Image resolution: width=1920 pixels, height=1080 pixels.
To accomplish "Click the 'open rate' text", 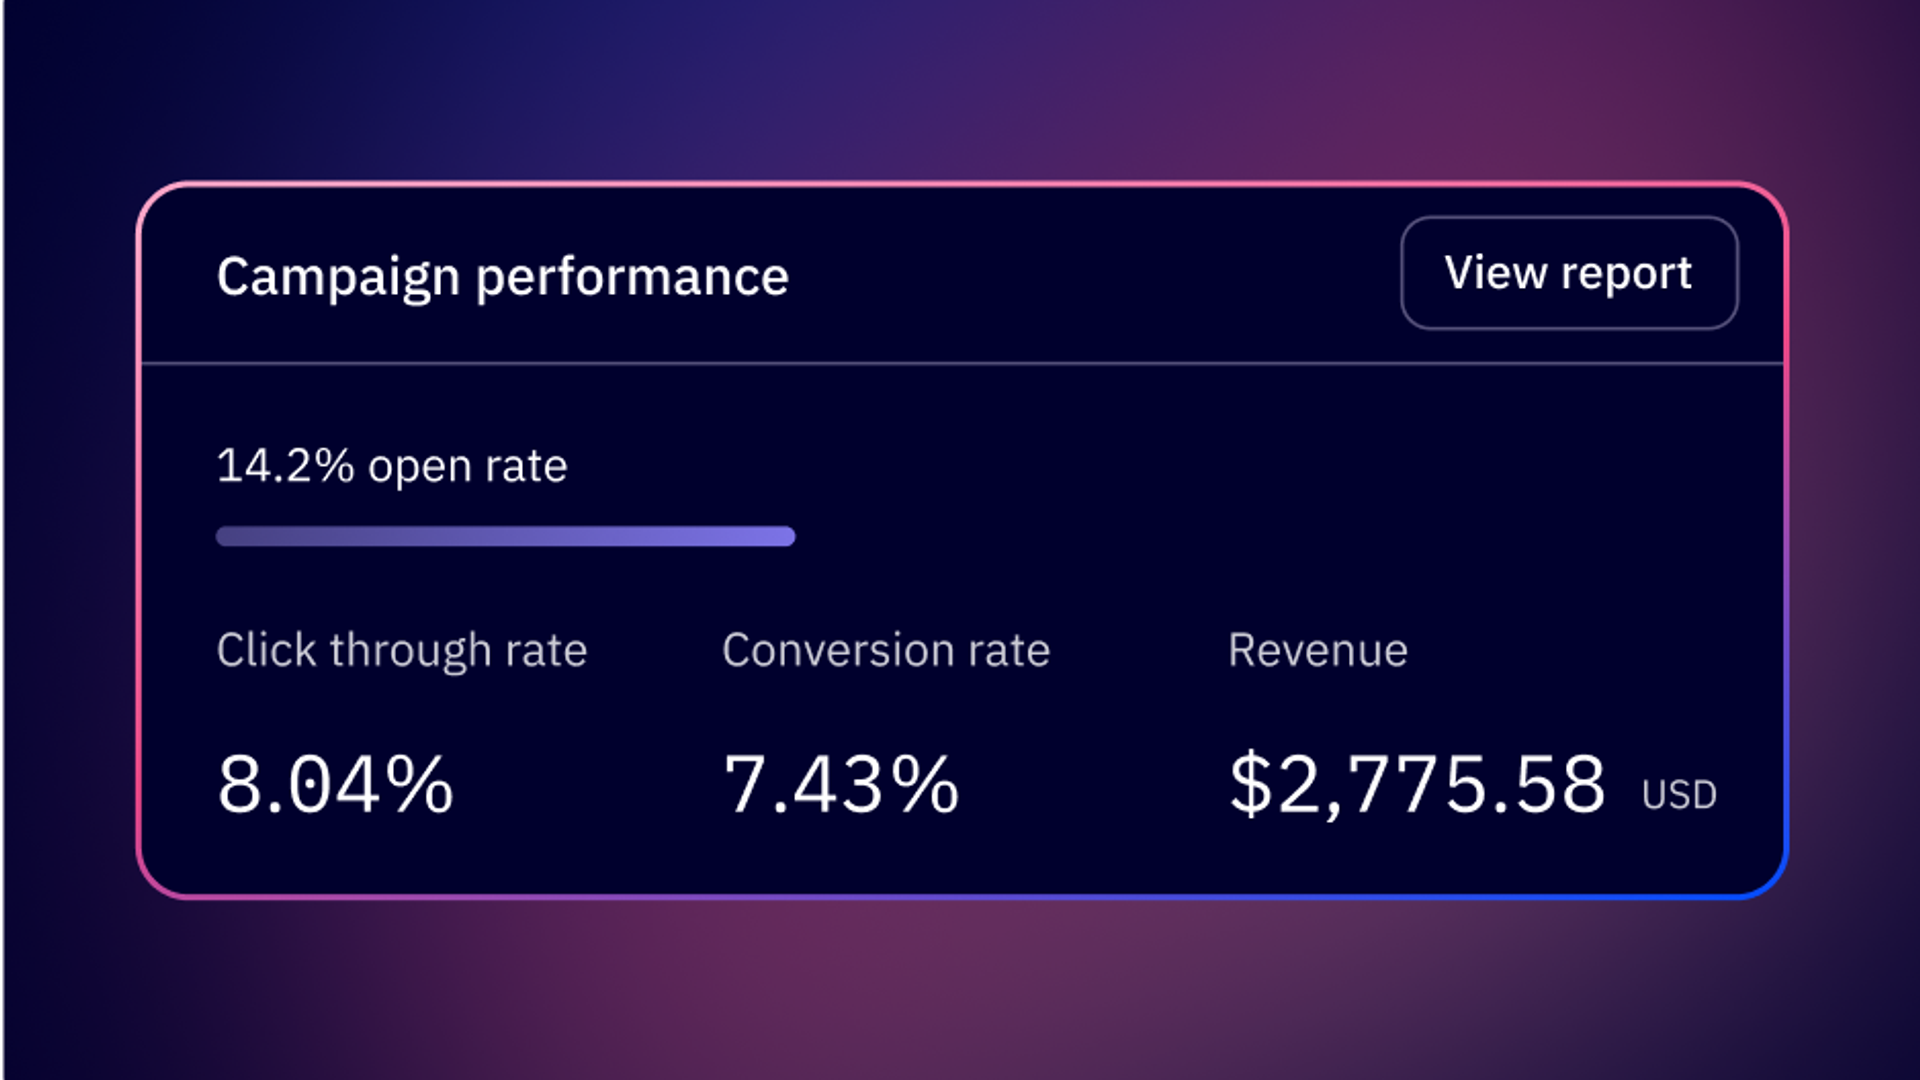I will coord(468,467).
